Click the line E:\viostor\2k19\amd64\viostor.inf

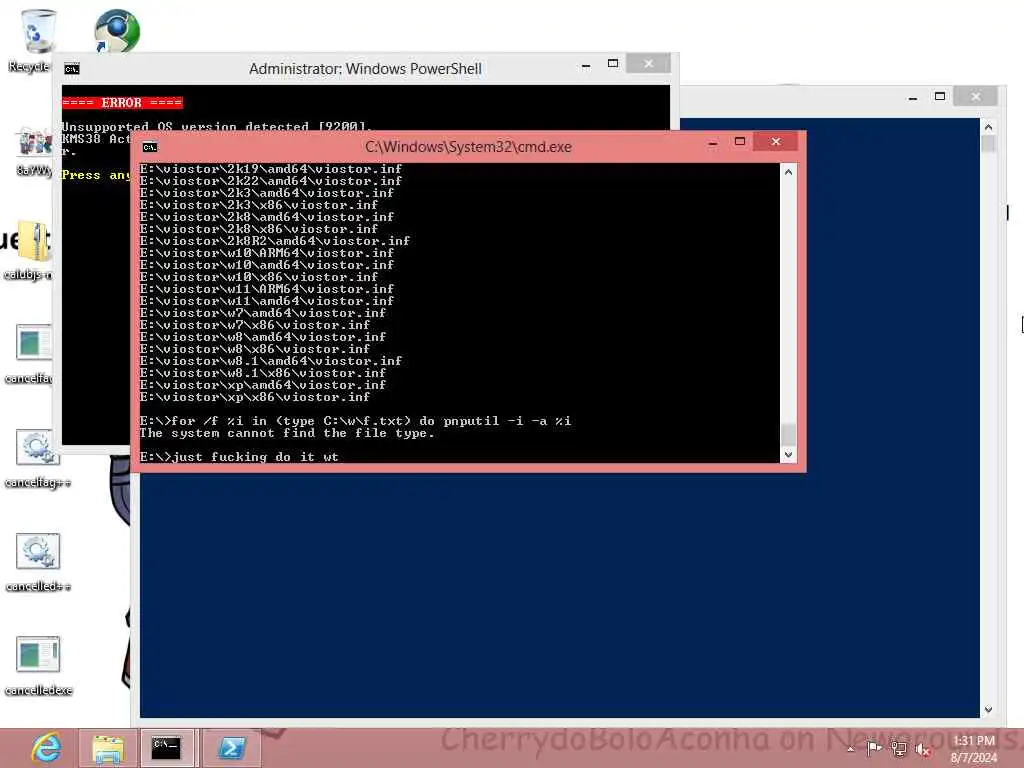tap(270, 168)
